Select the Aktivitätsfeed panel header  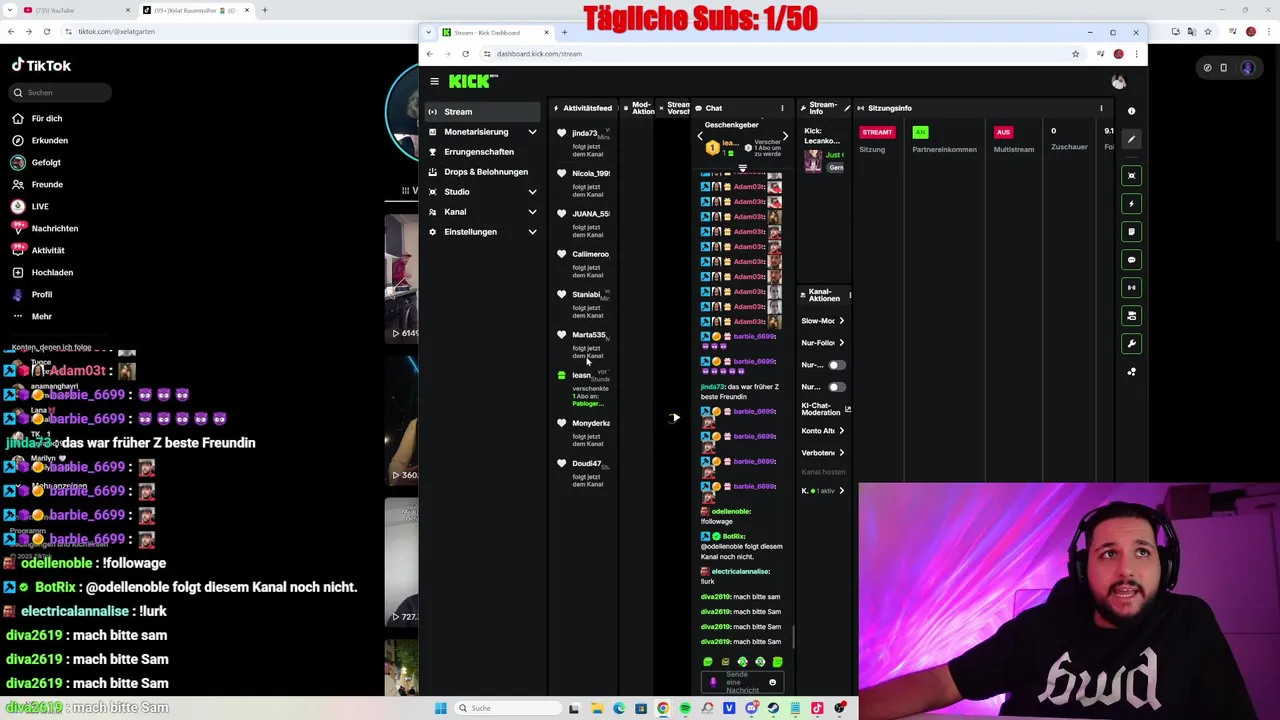coord(584,108)
